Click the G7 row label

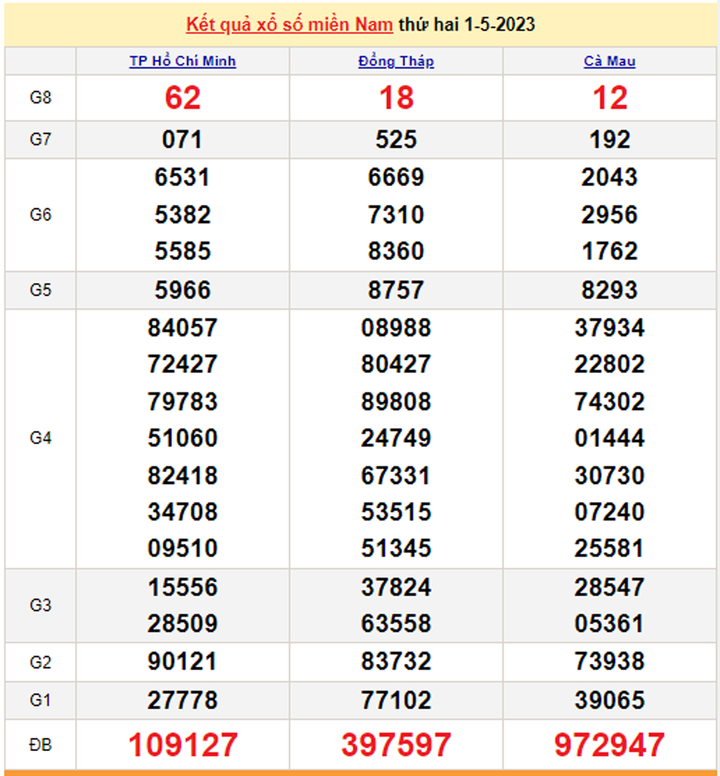pyautogui.click(x=40, y=140)
